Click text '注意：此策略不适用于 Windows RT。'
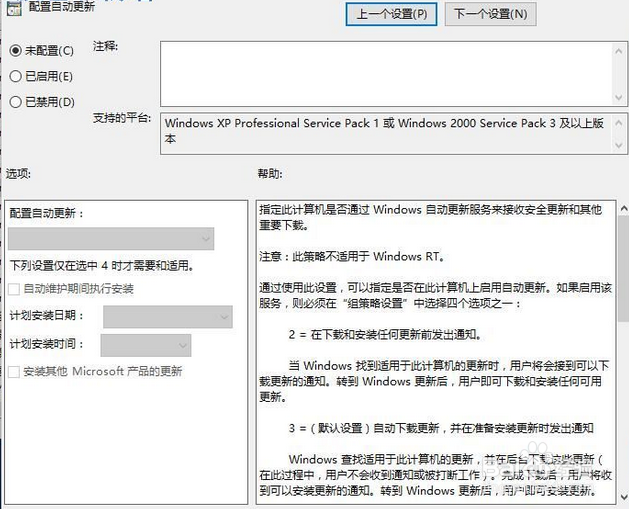629x509 pixels. (x=351, y=256)
